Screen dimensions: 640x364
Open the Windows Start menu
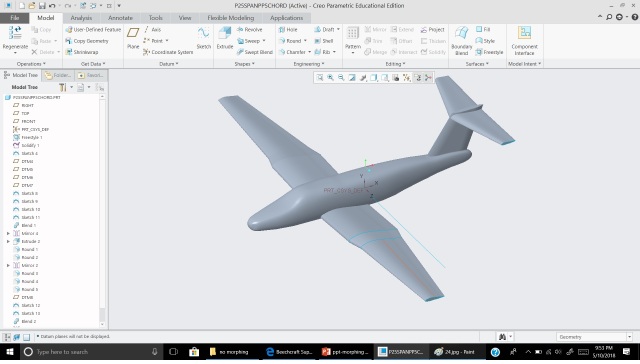click(10, 352)
